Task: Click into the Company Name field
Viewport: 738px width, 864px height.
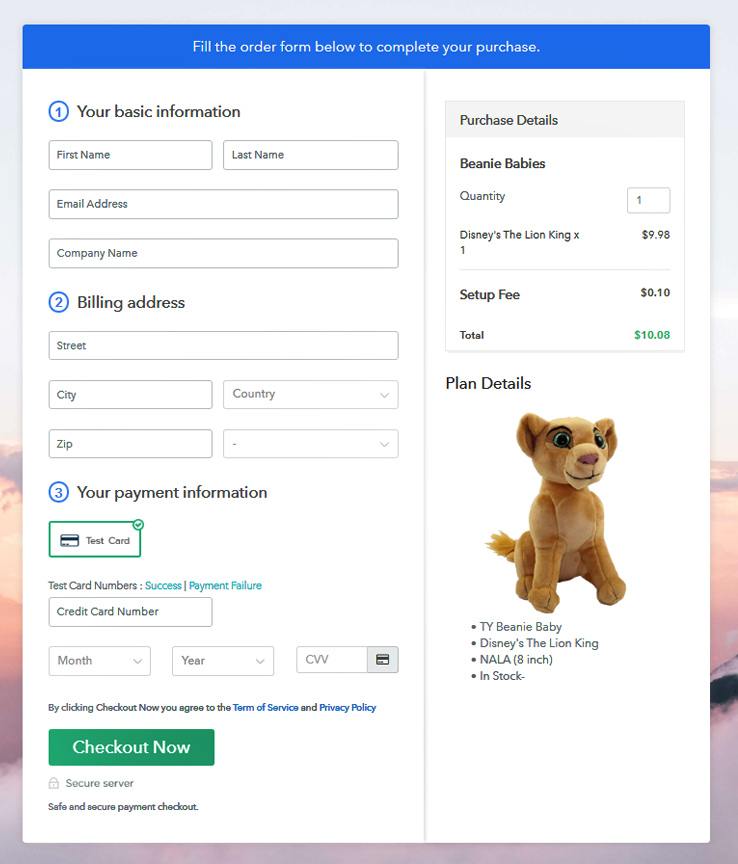Action: (223, 253)
